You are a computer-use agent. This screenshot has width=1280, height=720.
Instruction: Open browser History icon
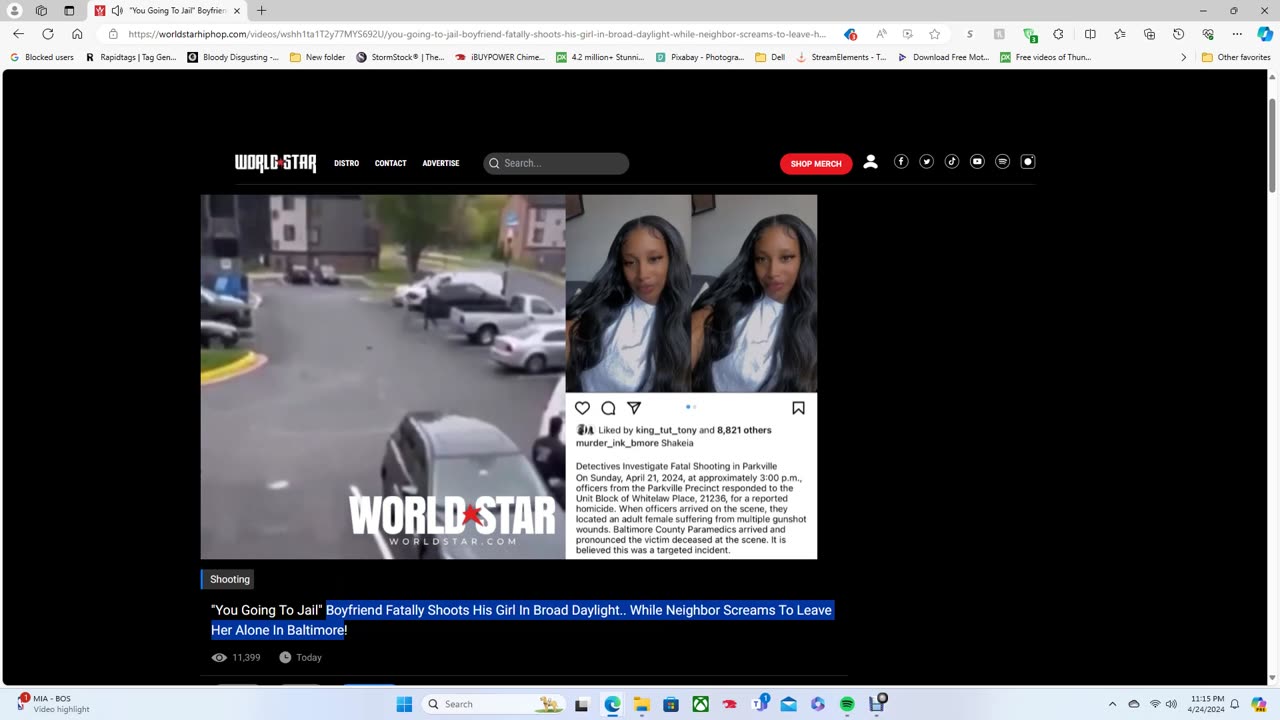(1178, 34)
